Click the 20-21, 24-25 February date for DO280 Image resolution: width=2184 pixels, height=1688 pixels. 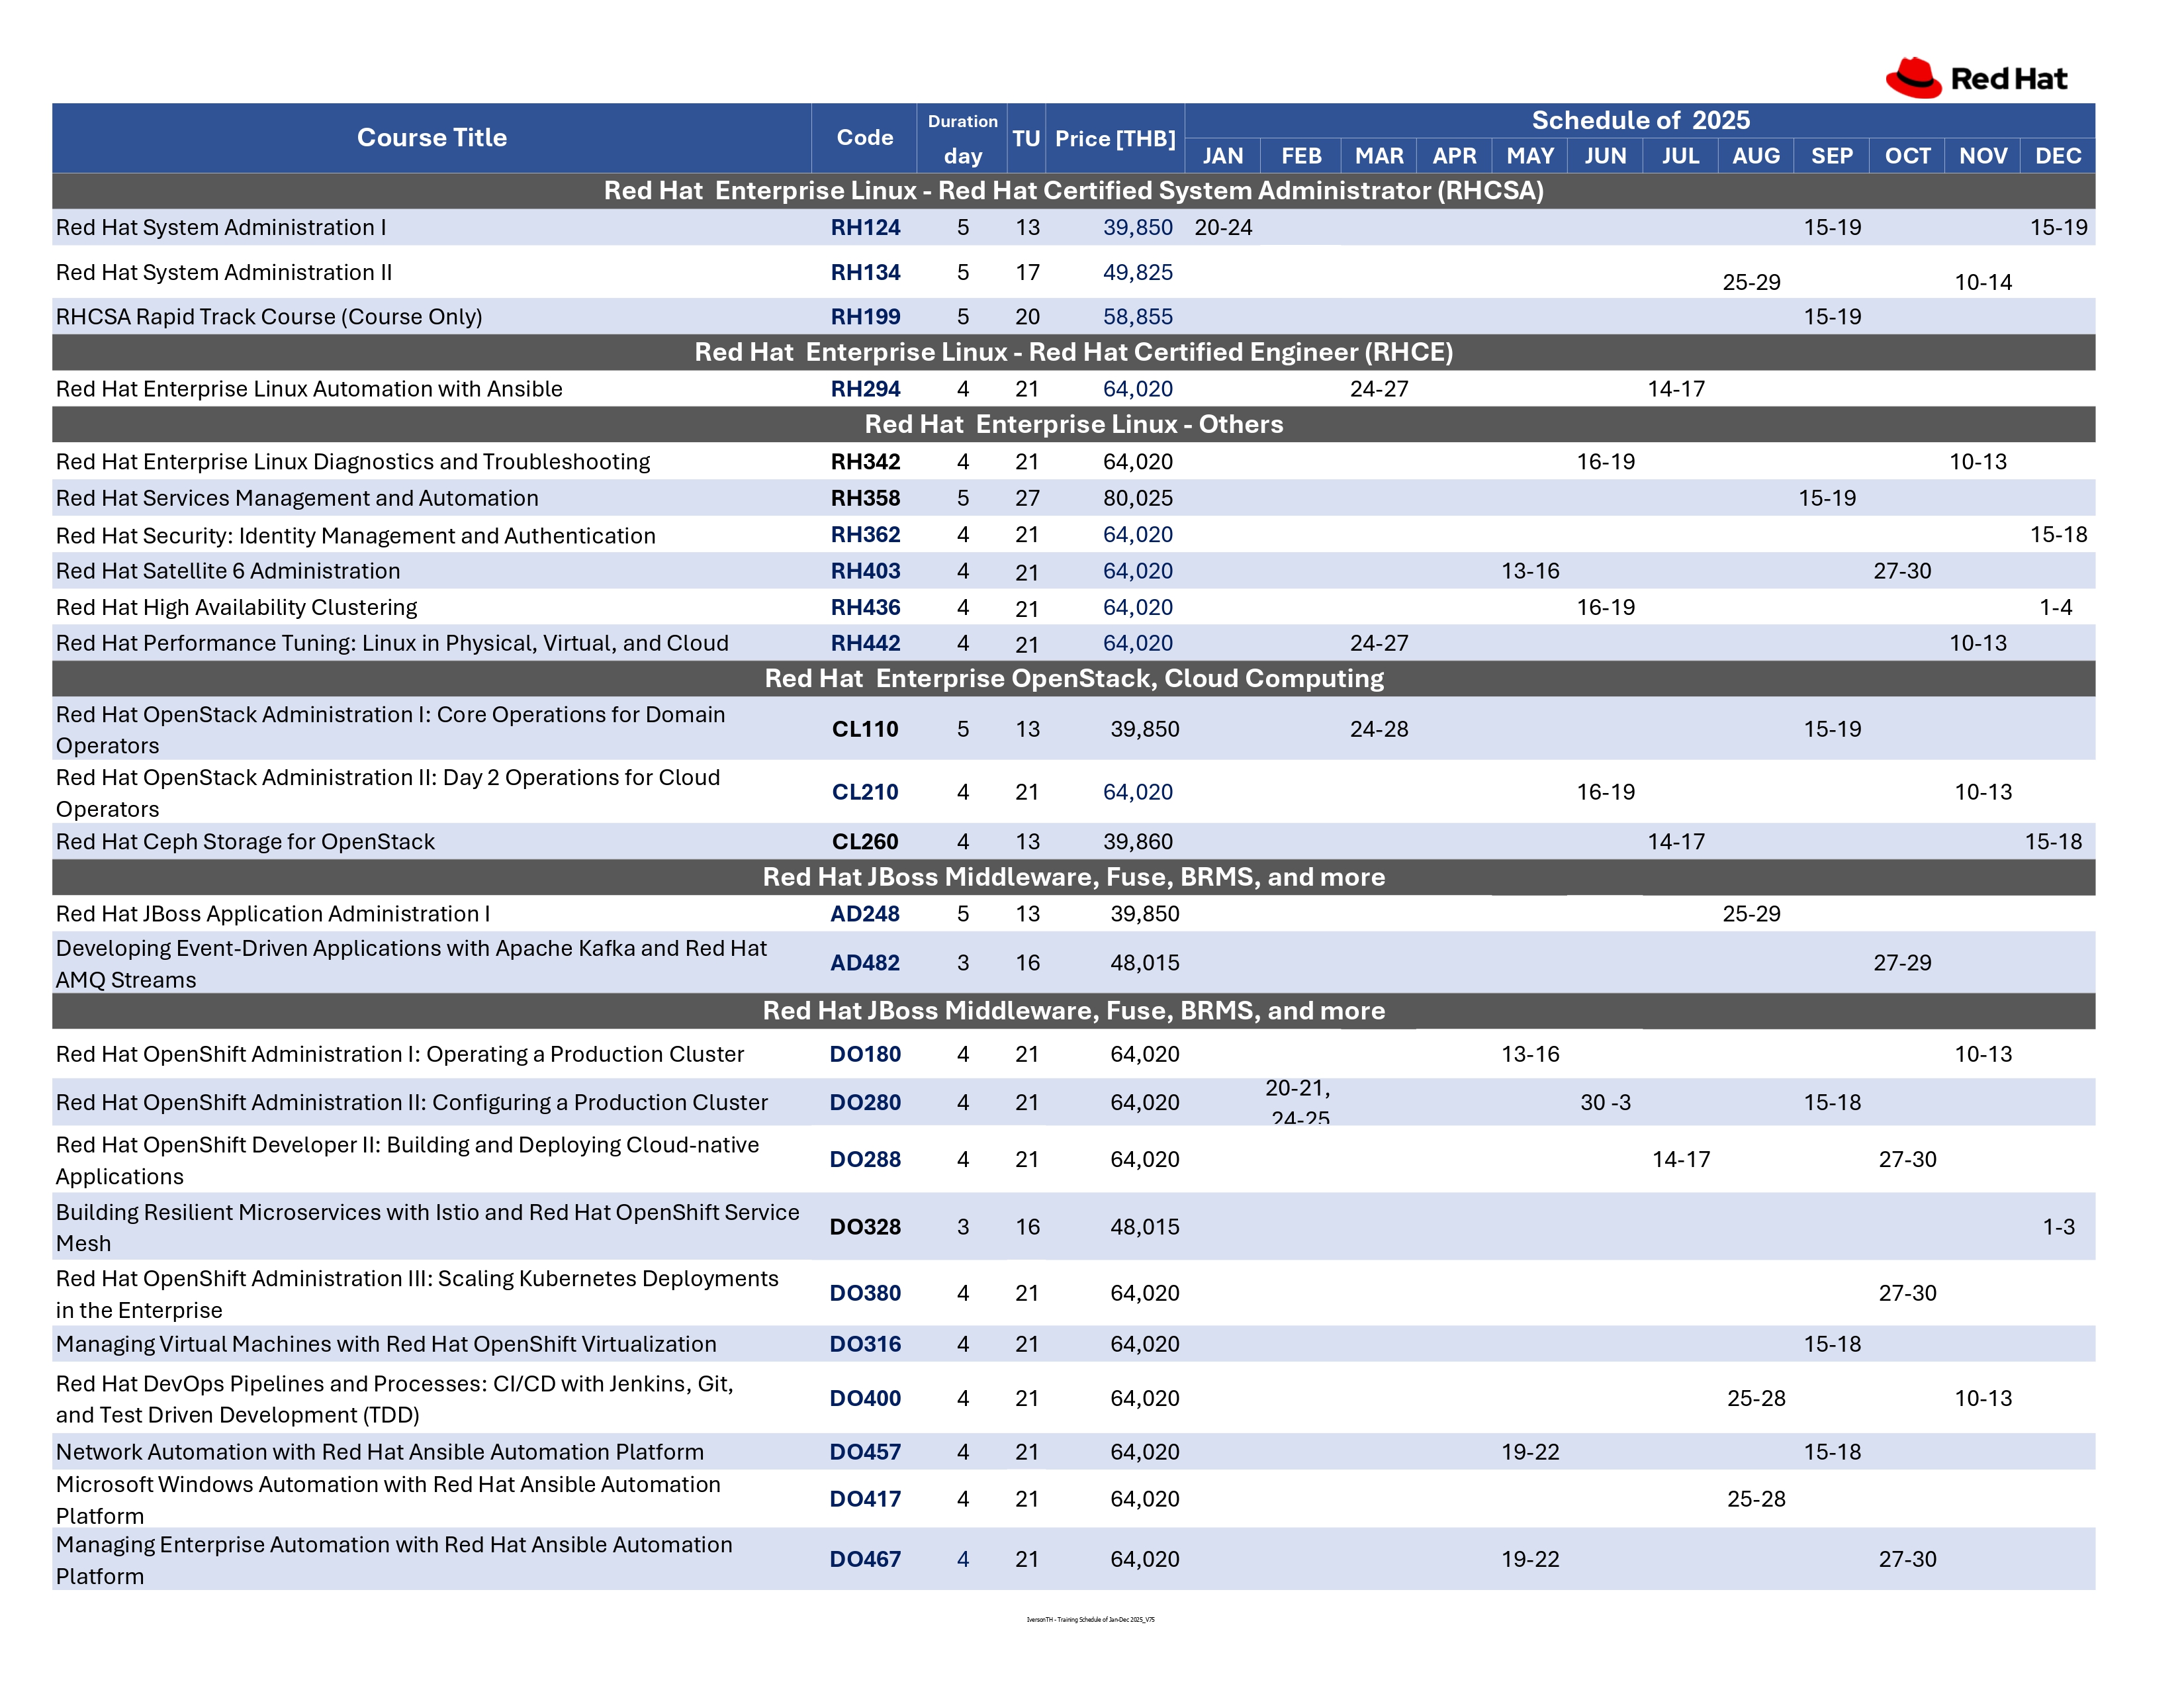click(x=1298, y=1102)
